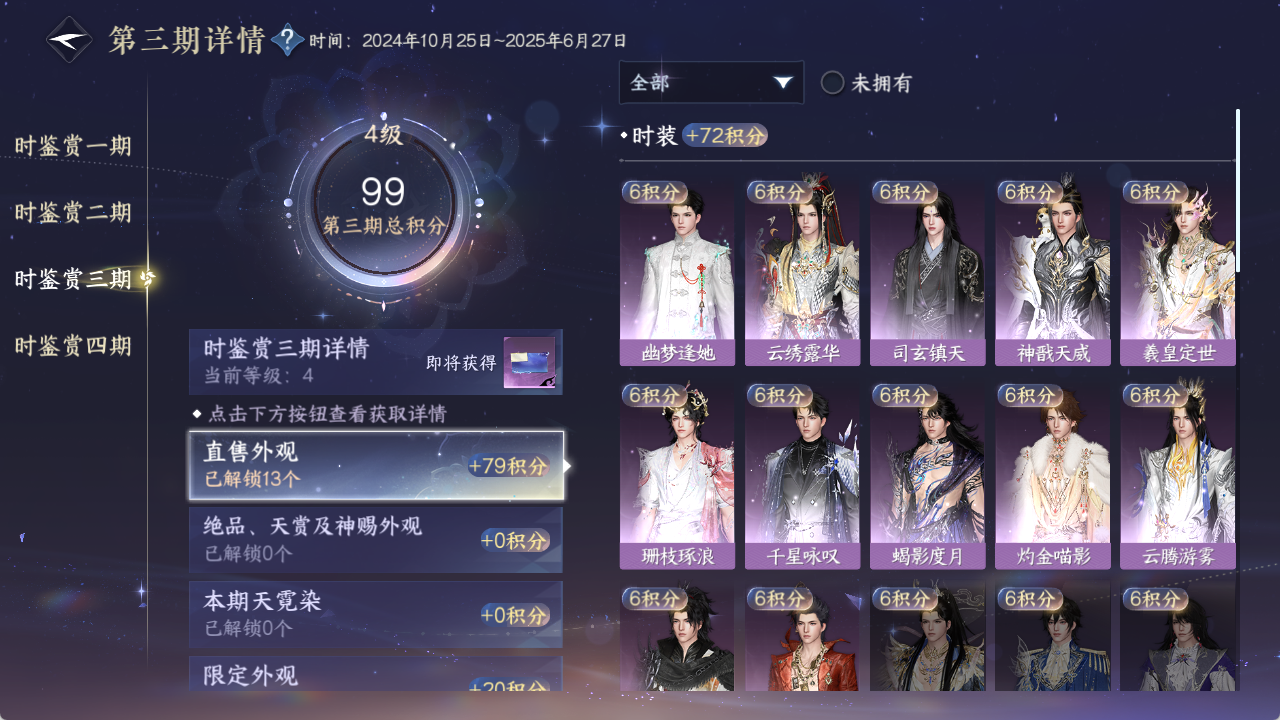Select the 云绣露华 outfit card
1280x720 pixels.
(802, 273)
